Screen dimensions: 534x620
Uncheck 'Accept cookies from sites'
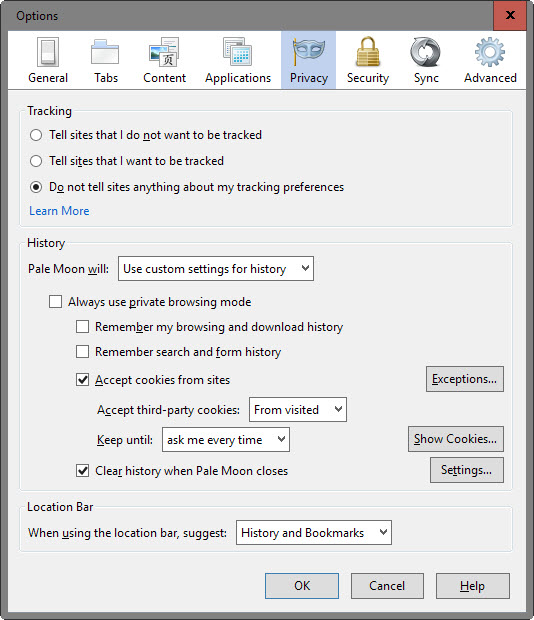click(x=82, y=380)
